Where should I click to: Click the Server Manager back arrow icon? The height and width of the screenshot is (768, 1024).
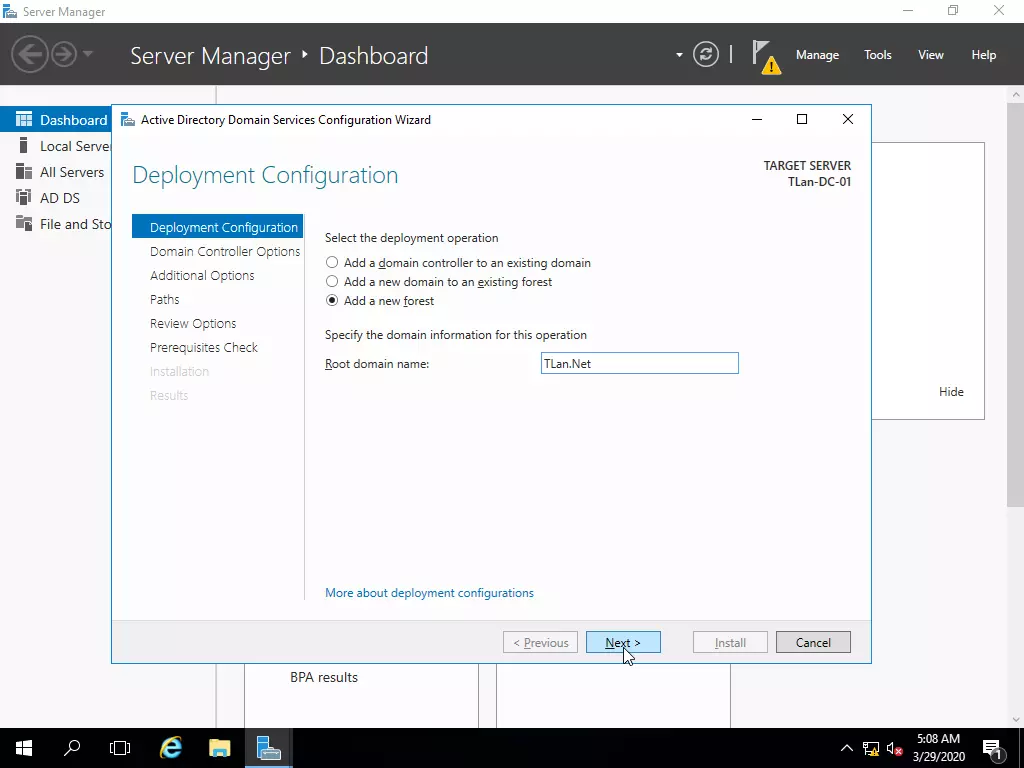pyautogui.click(x=29, y=54)
